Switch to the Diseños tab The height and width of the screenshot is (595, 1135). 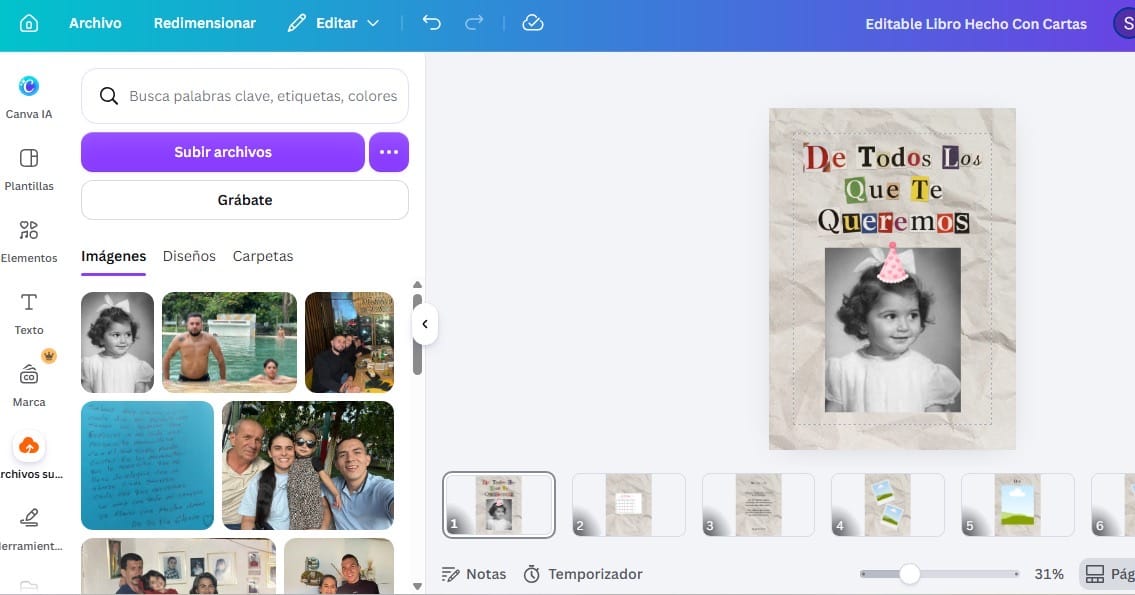(189, 256)
